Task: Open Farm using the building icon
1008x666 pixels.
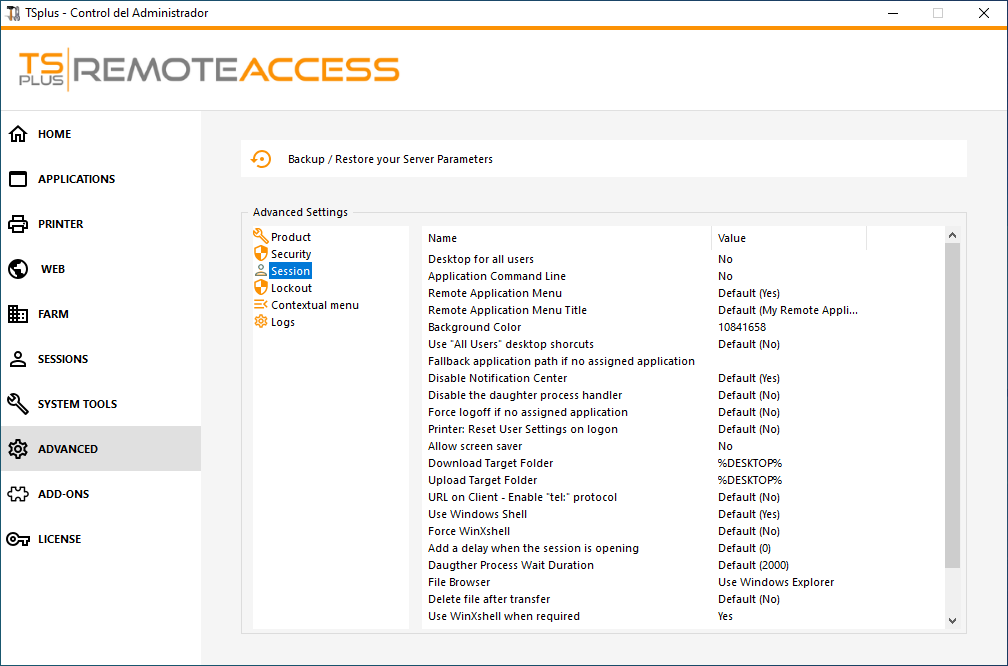Action: [x=18, y=314]
